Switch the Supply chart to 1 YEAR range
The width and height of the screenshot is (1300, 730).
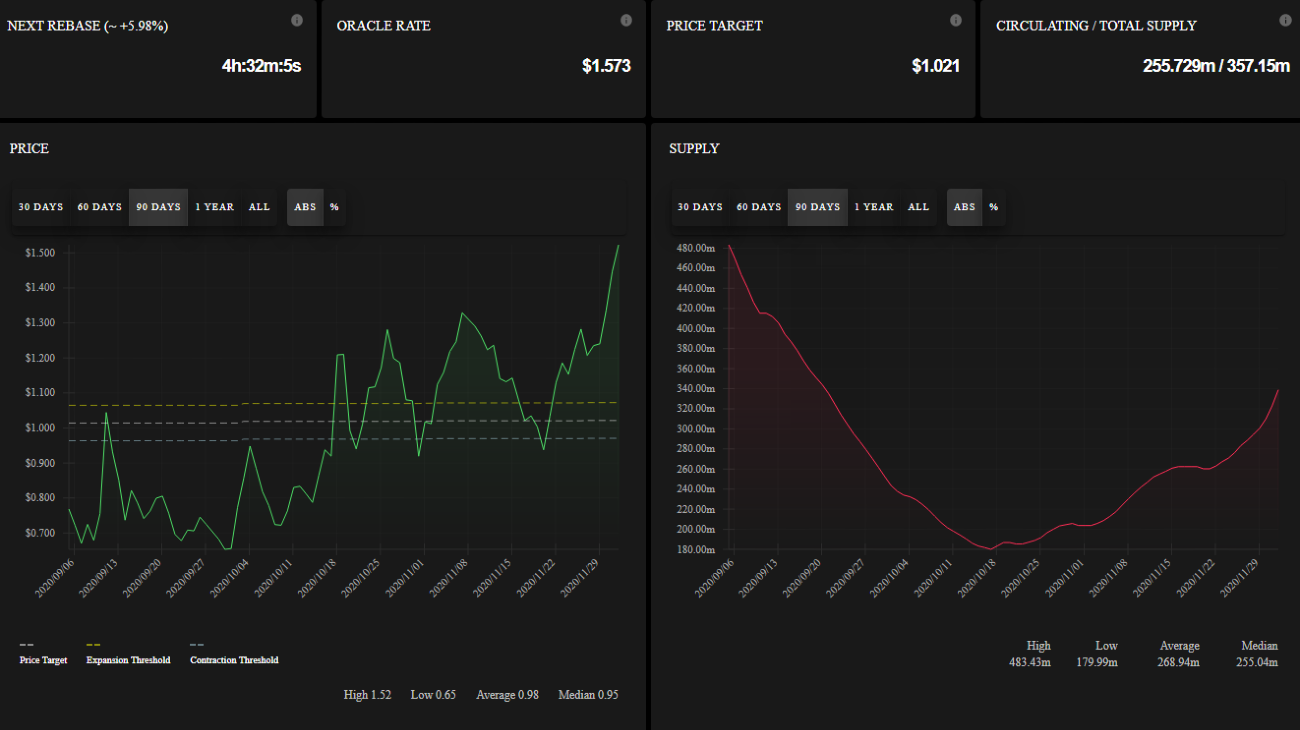coord(874,207)
